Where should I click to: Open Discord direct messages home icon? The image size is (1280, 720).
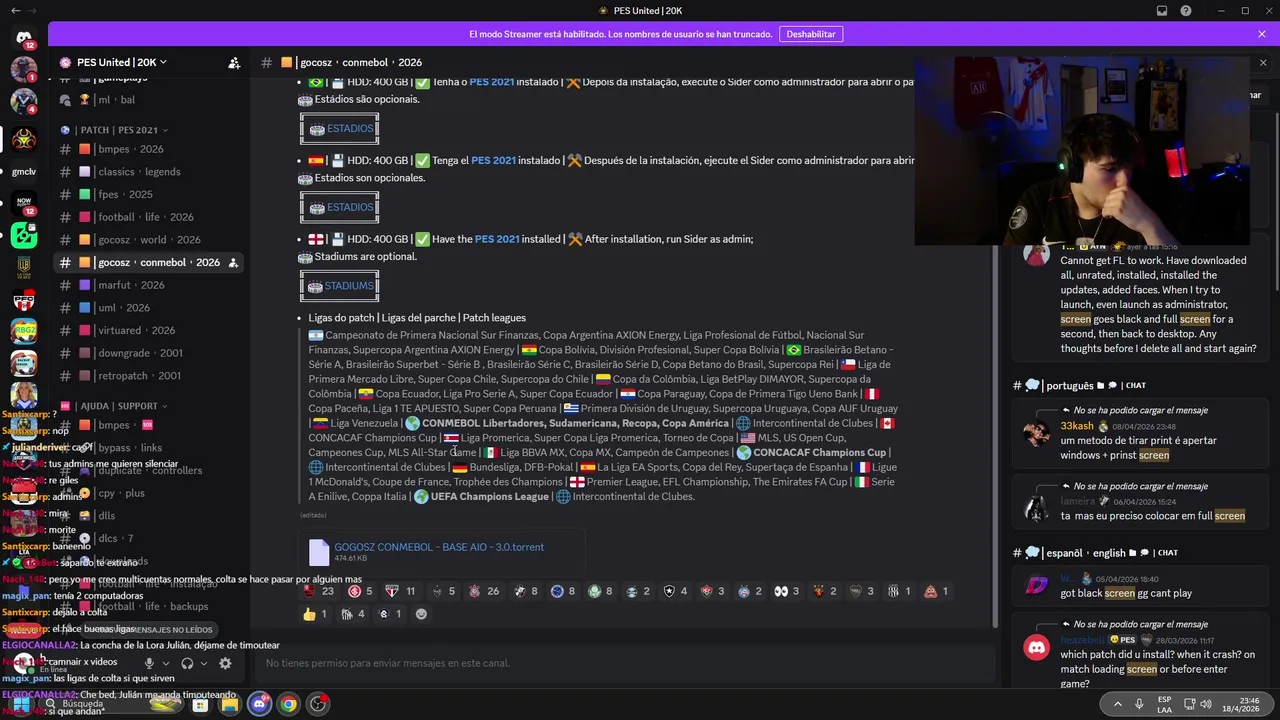(24, 38)
